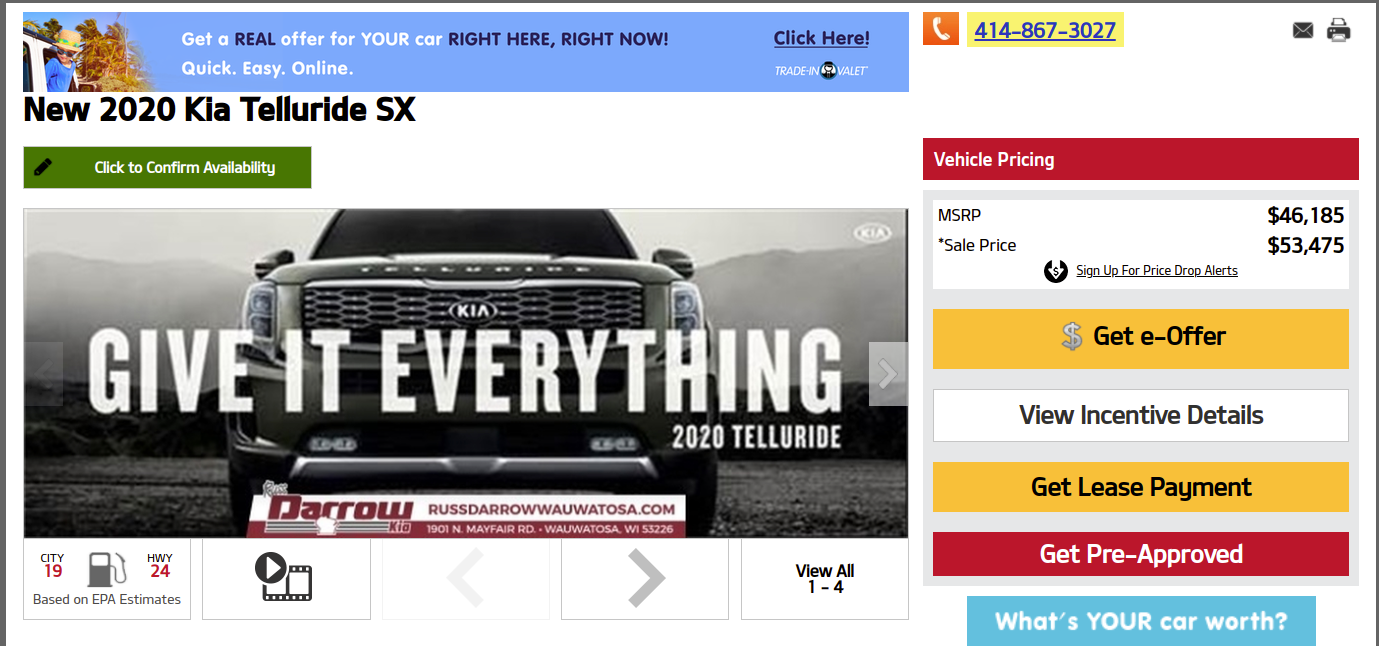The width and height of the screenshot is (1379, 646).
Task: Click the orange phone icon
Action: 940,29
